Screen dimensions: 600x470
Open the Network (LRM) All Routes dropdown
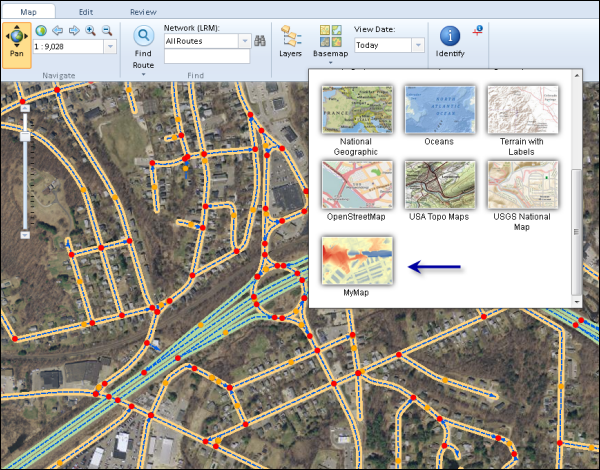(x=243, y=41)
